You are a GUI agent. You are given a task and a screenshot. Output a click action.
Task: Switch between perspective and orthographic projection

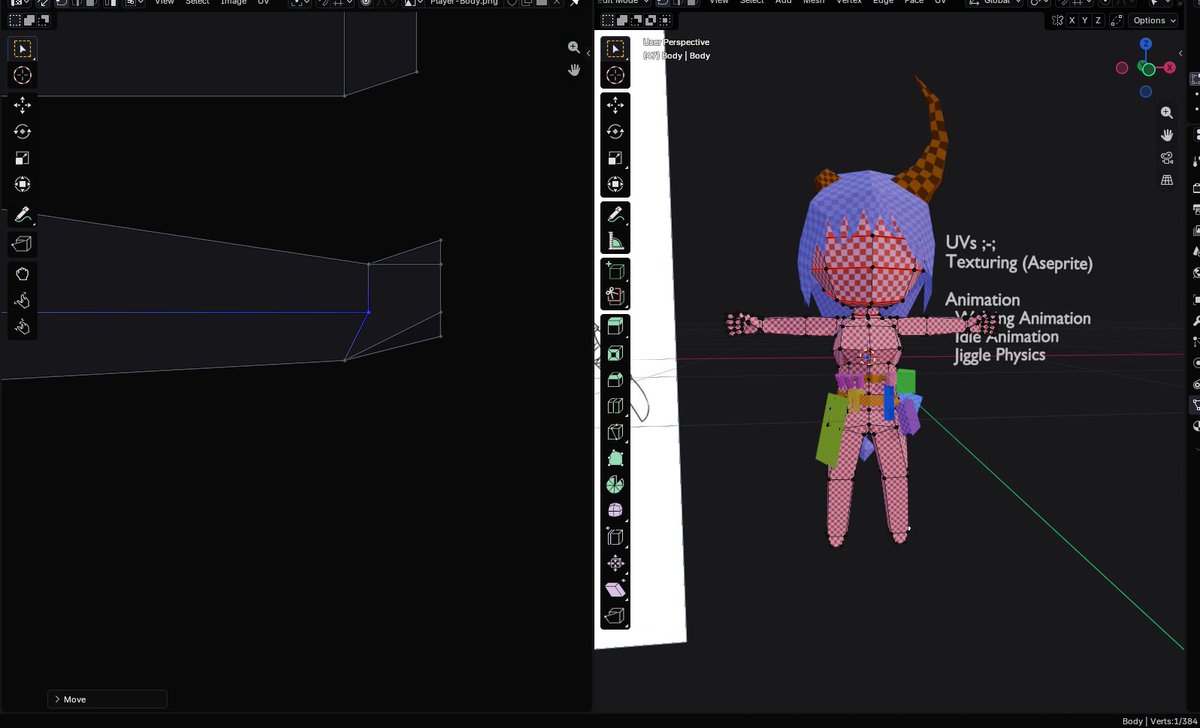1167,181
